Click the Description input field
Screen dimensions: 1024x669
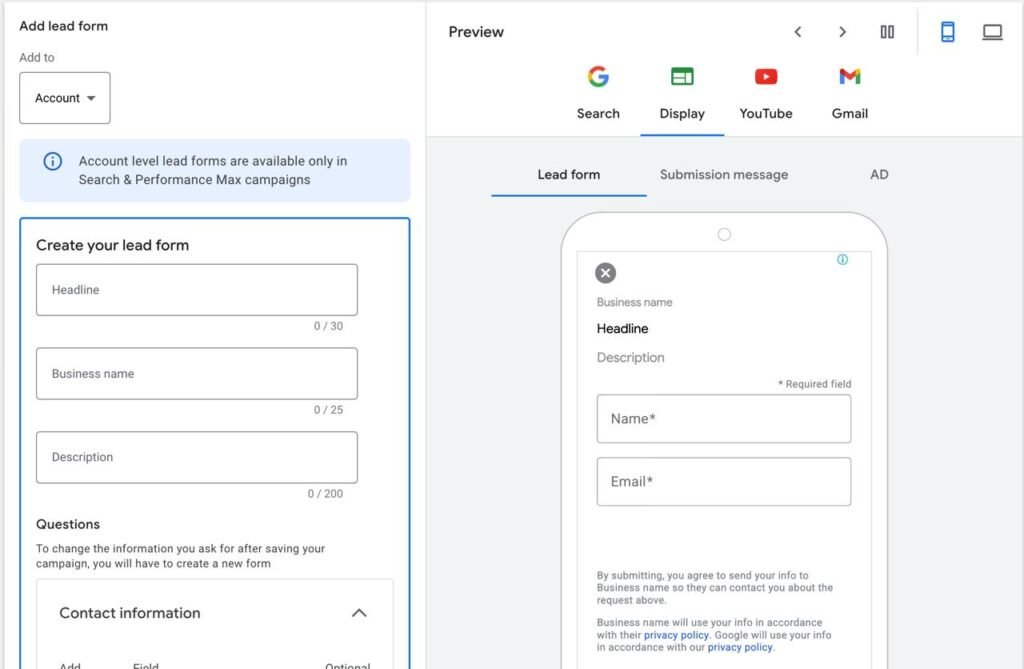(x=197, y=457)
